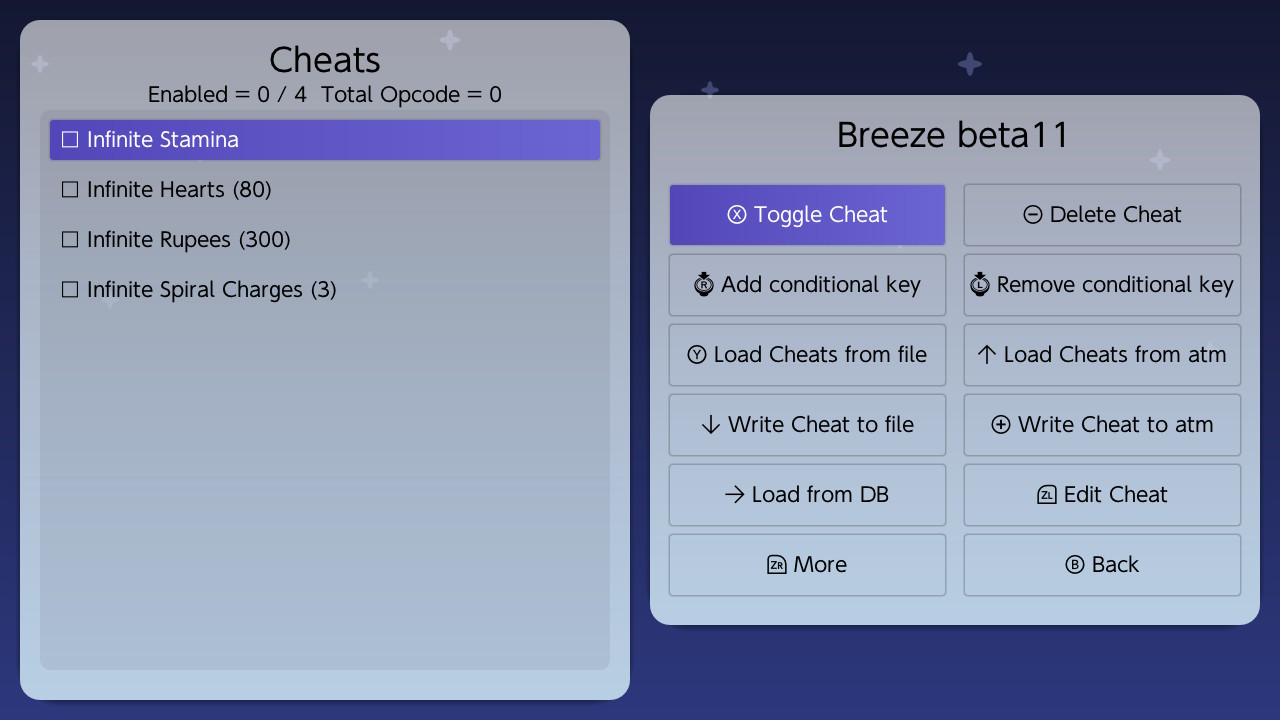Click the L stick icon beside Remove conditional key
Image resolution: width=1280 pixels, height=720 pixels.
tap(980, 284)
